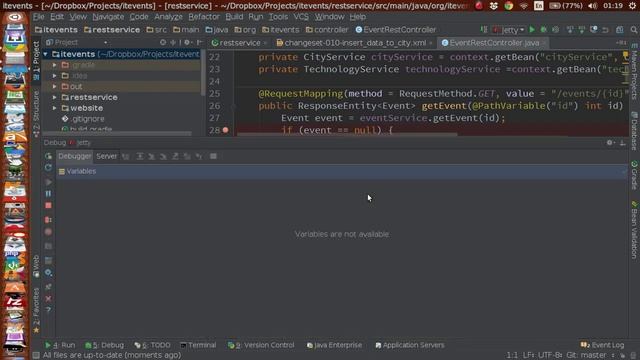Run jetty with coverage icon

coord(556,29)
